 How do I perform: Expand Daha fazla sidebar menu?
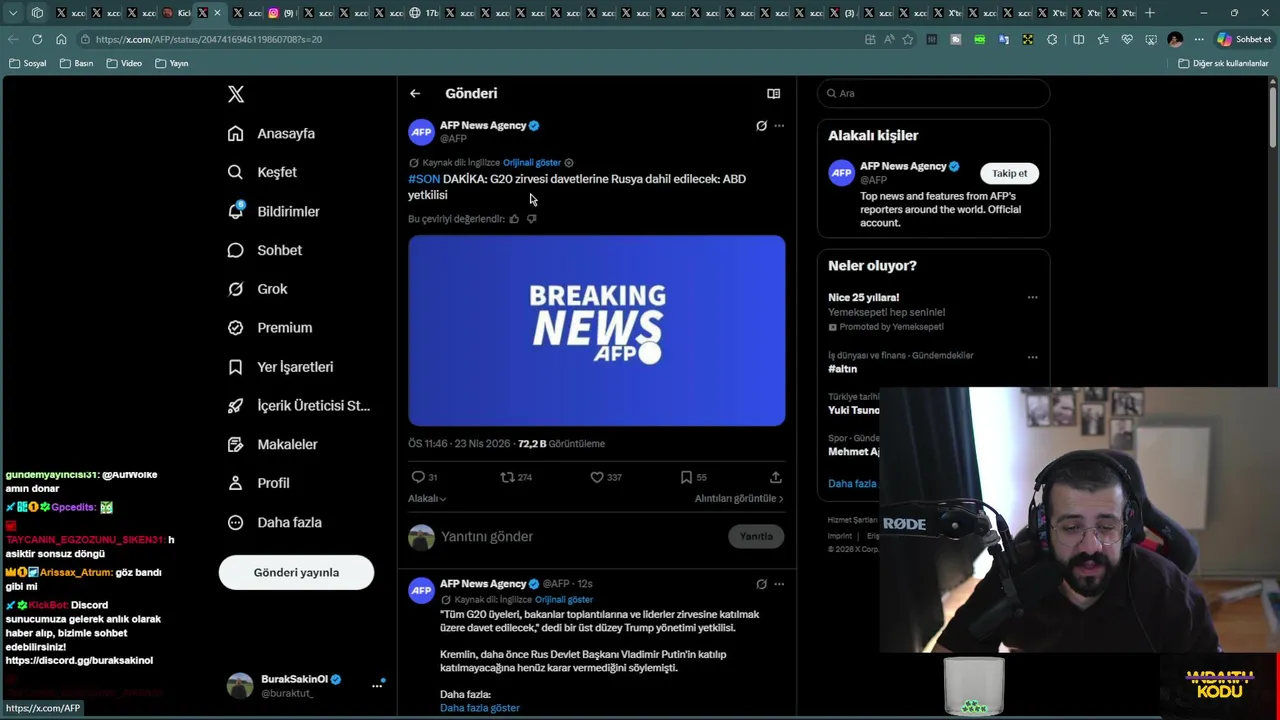tap(274, 522)
